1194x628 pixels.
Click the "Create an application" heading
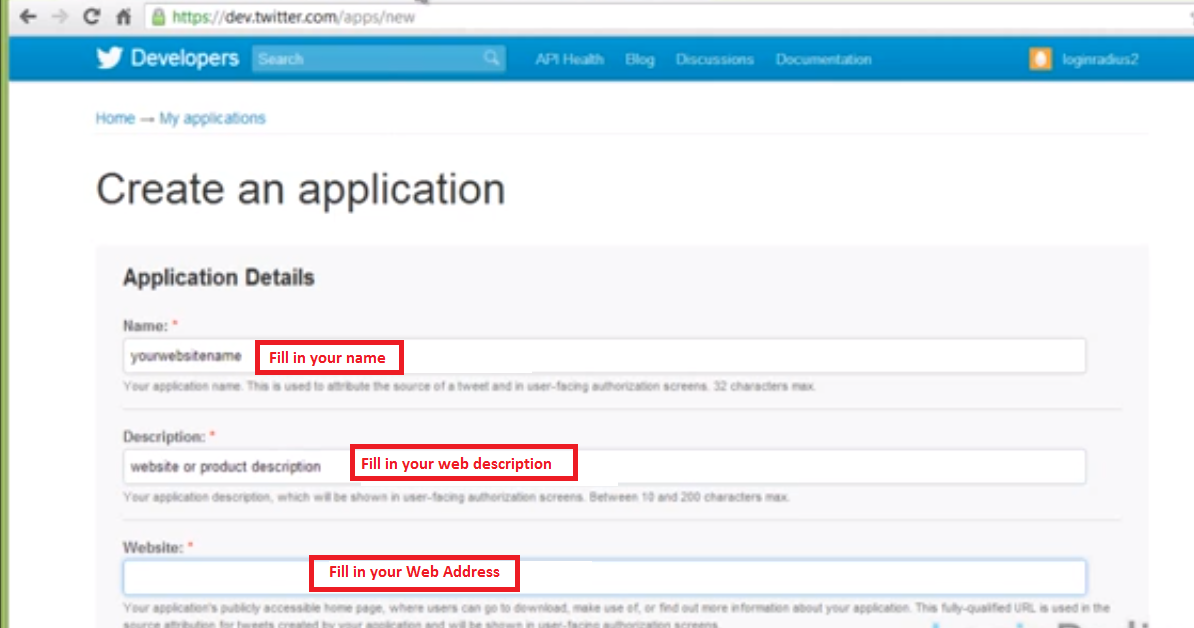[x=301, y=190]
